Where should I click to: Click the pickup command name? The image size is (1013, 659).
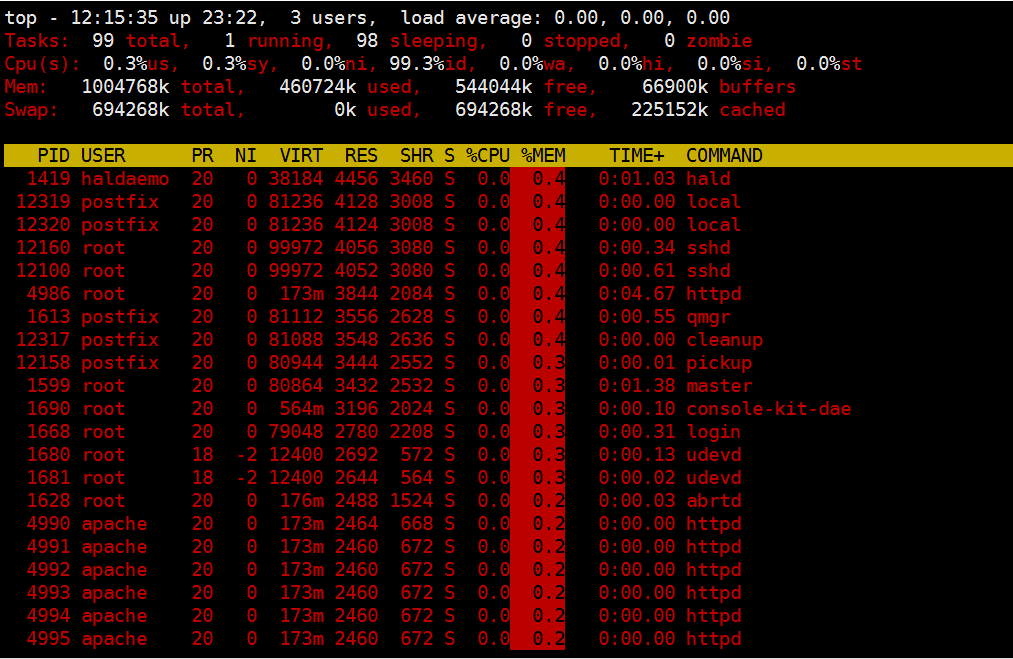tap(719, 363)
